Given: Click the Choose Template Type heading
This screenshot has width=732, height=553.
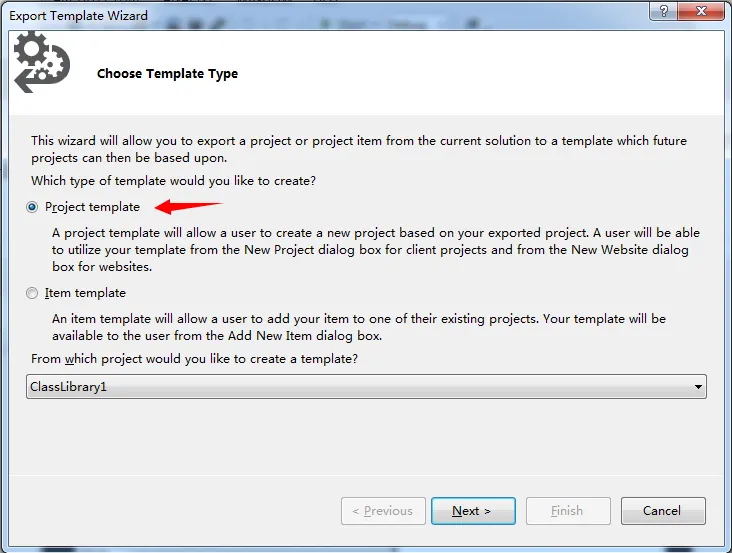Looking at the screenshot, I should tap(167, 74).
